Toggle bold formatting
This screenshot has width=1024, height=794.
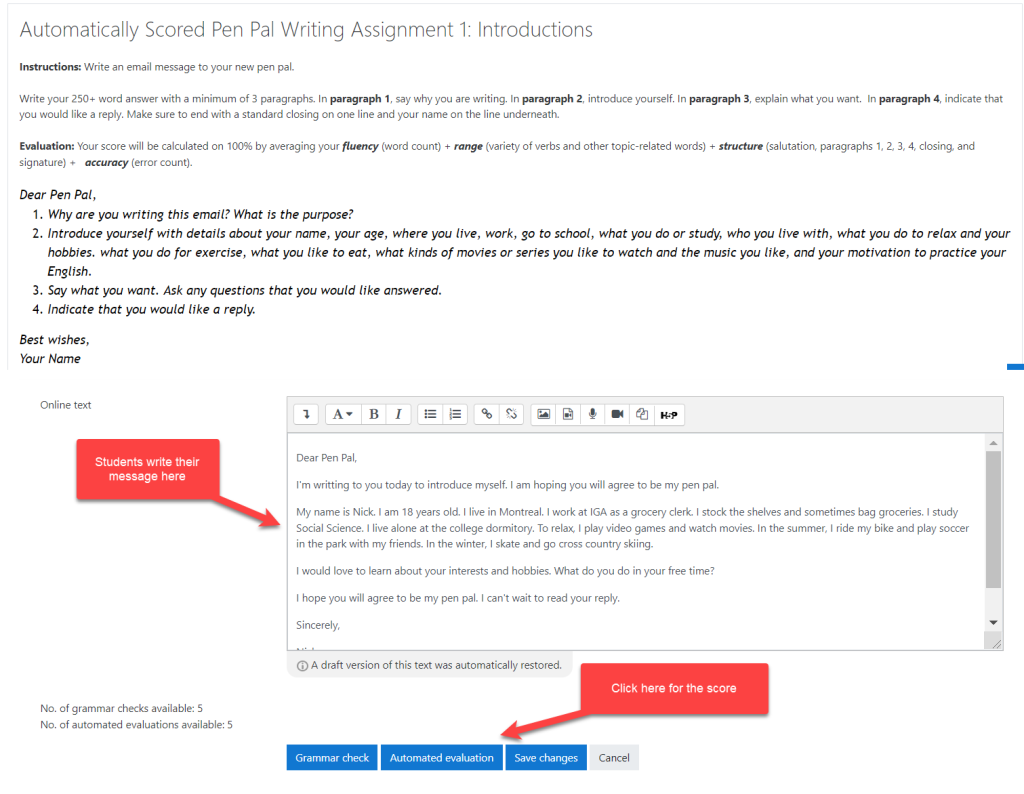point(374,414)
